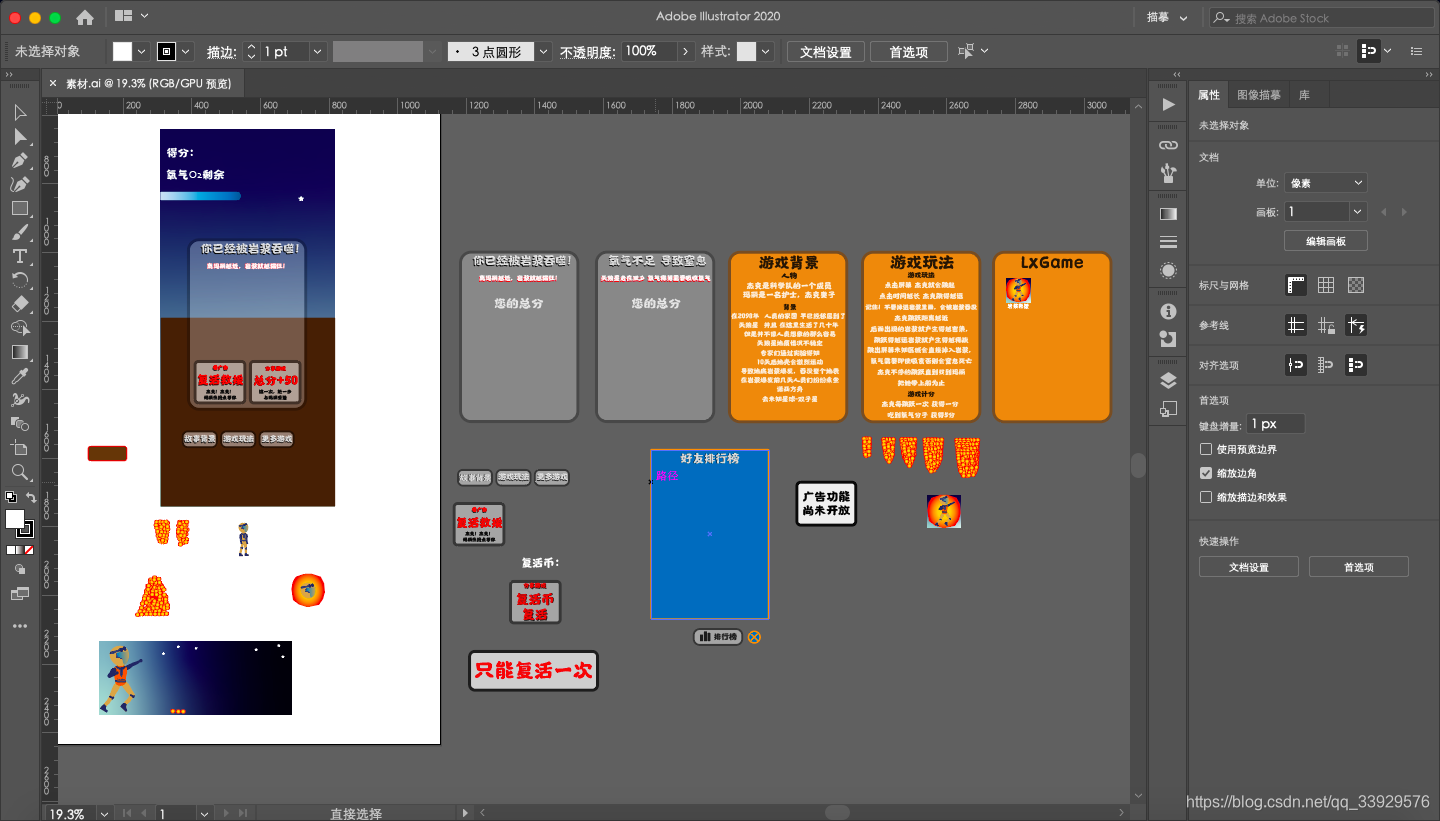The height and width of the screenshot is (821, 1440).
Task: Expand the 不透明度 opacity arrow
Action: tap(686, 51)
